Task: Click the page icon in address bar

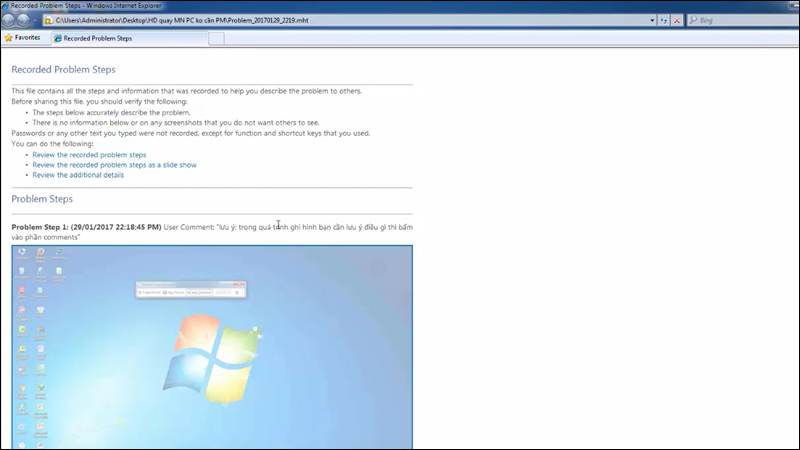Action: (x=49, y=20)
